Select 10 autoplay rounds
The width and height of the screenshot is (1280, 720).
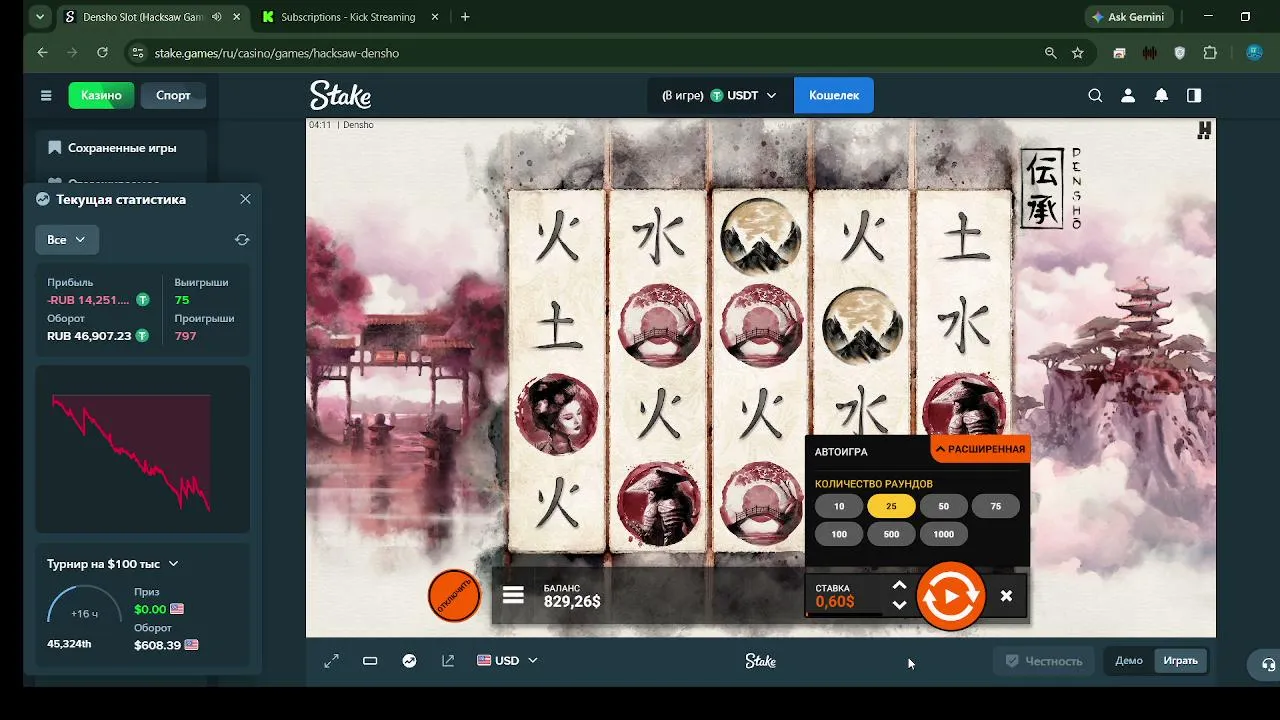click(x=839, y=506)
